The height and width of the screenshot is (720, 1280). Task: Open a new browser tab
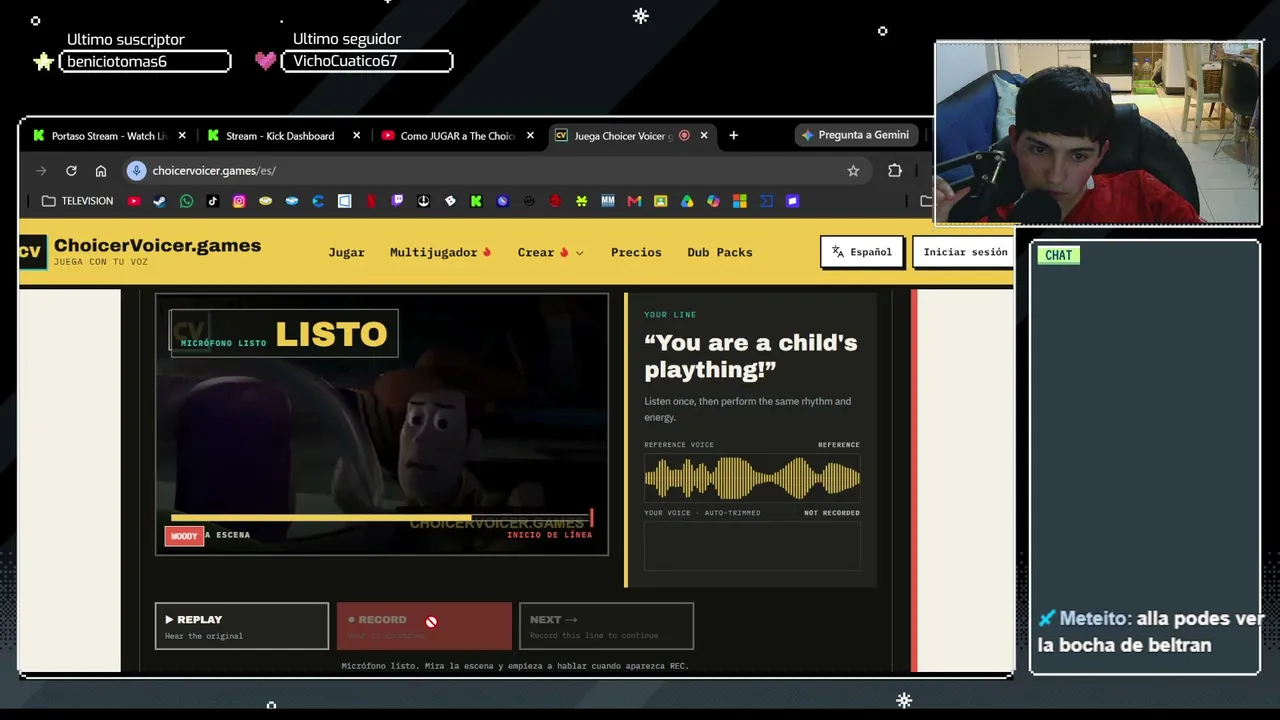(733, 135)
